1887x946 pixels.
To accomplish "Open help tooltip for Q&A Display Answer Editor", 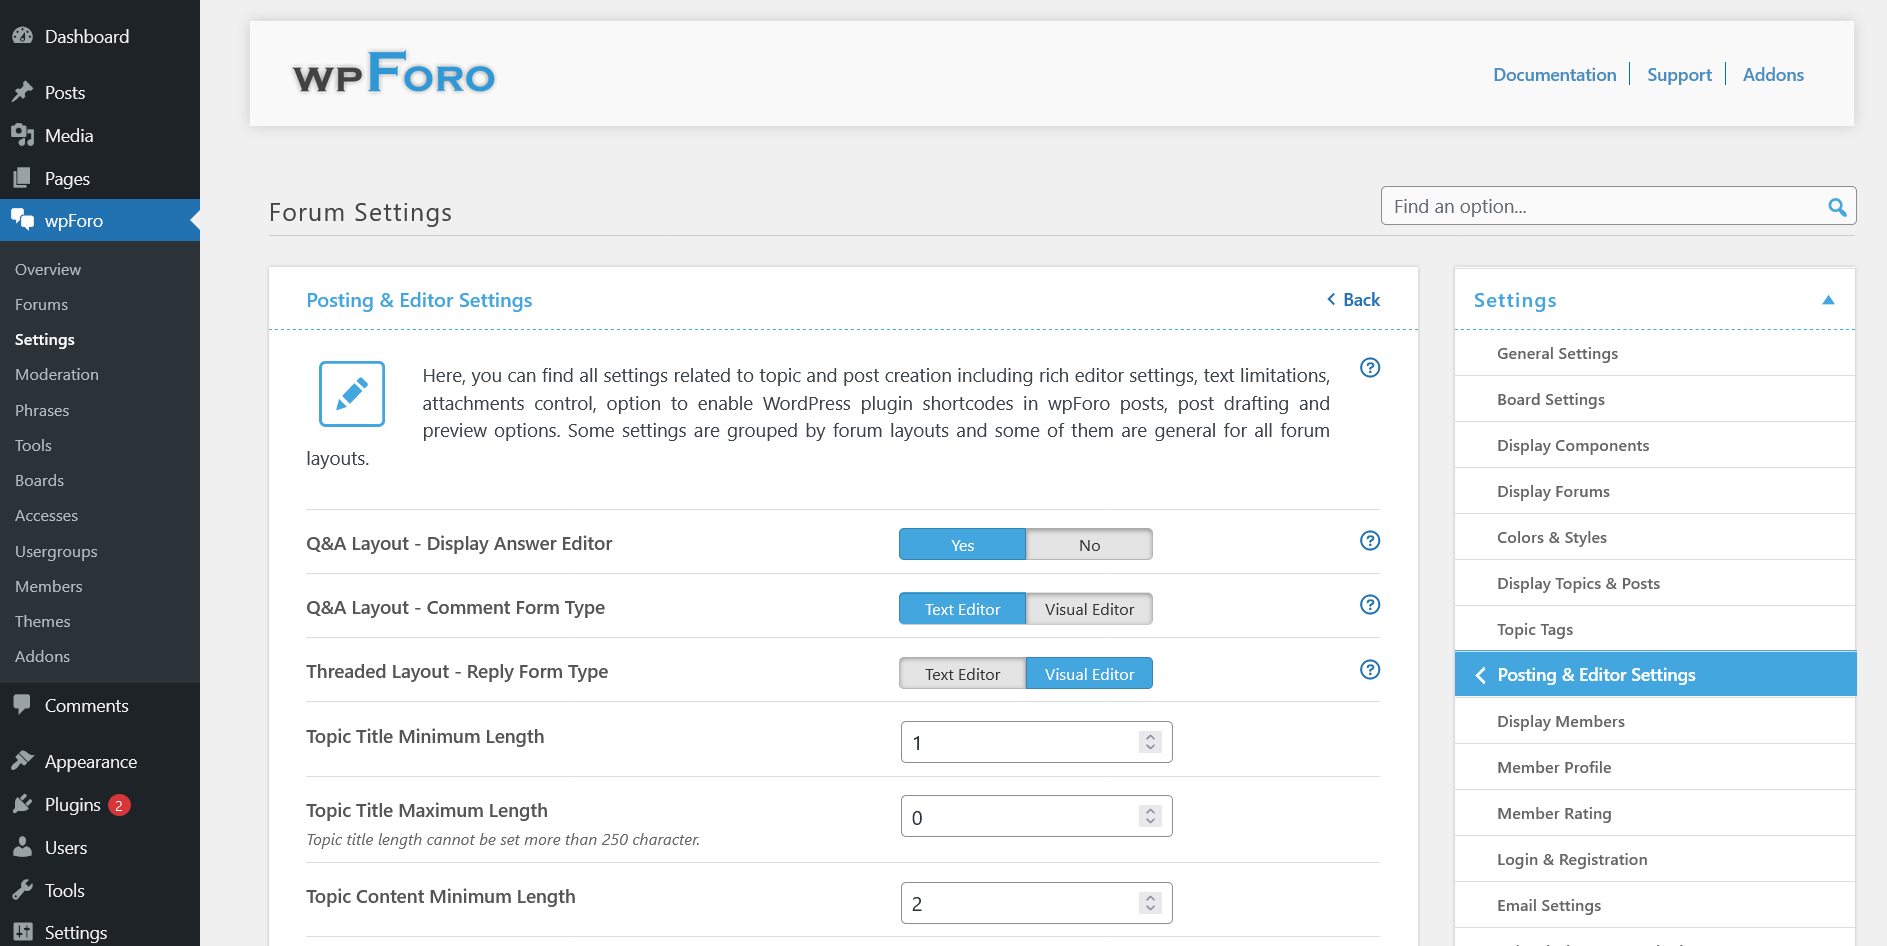I will [1370, 540].
